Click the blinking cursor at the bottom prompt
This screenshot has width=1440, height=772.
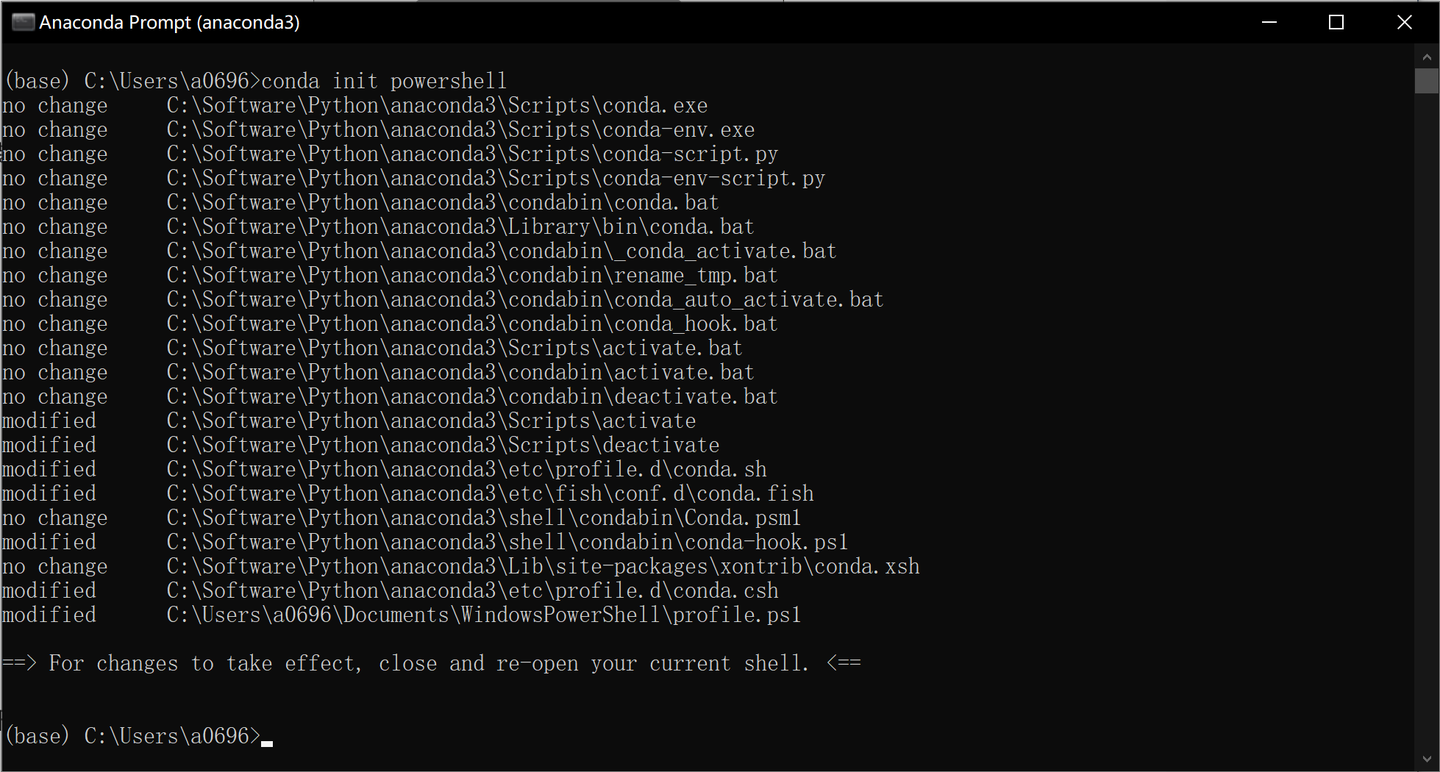(267, 741)
